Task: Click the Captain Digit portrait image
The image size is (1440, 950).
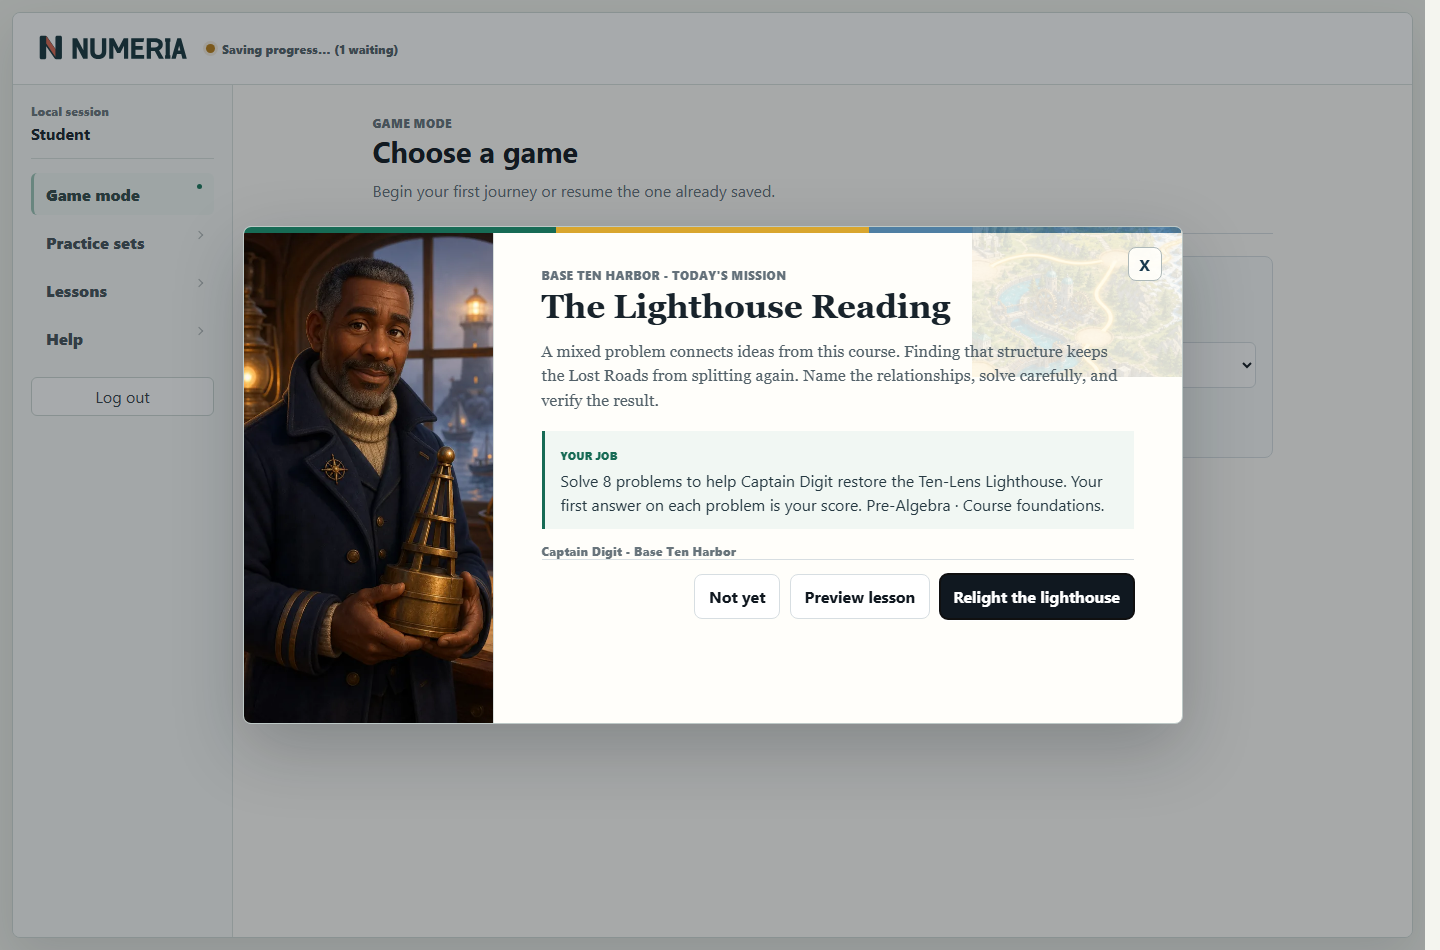Action: (x=369, y=478)
